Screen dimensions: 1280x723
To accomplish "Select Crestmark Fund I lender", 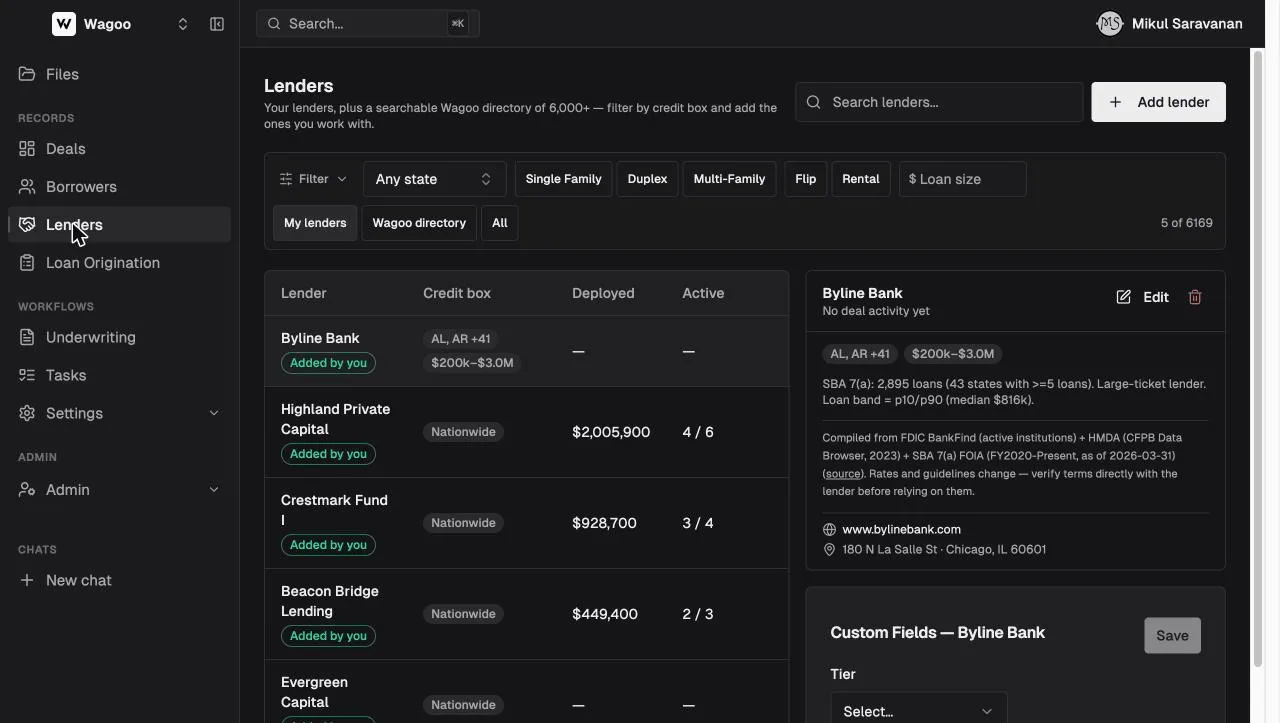I will pyautogui.click(x=526, y=523).
